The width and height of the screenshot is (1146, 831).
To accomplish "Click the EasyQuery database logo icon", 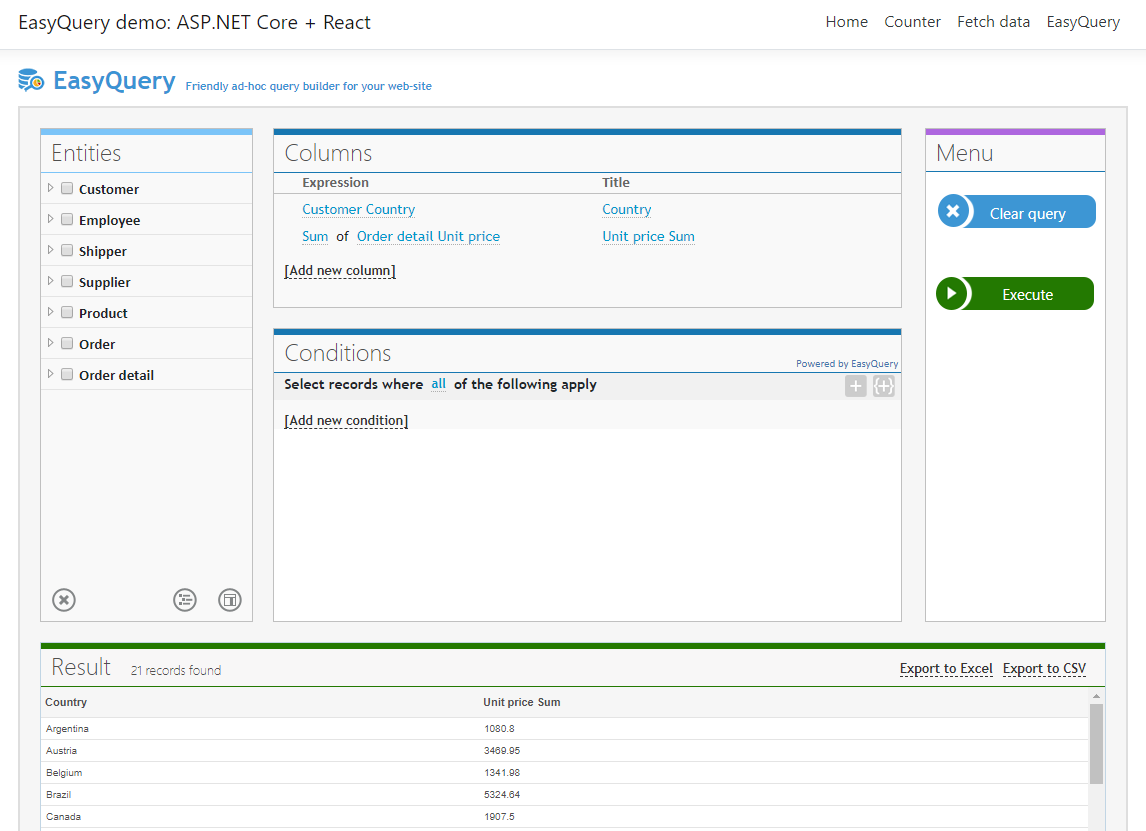I will (x=30, y=80).
